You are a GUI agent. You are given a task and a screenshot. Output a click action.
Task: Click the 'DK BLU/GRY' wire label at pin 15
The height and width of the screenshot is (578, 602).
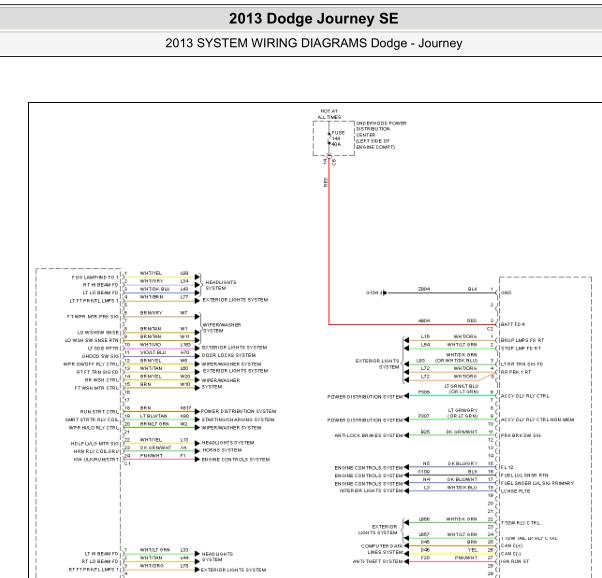pyautogui.click(x=463, y=463)
